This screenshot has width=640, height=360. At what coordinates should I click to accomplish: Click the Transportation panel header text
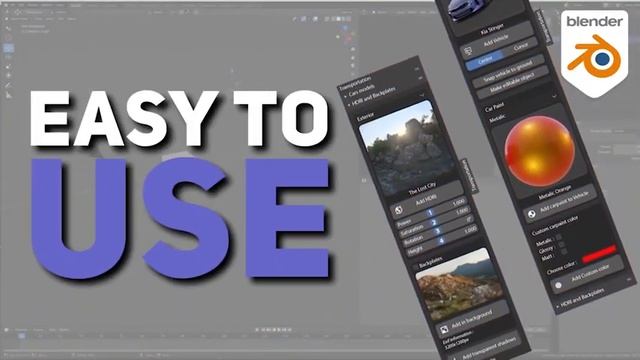pyautogui.click(x=355, y=82)
